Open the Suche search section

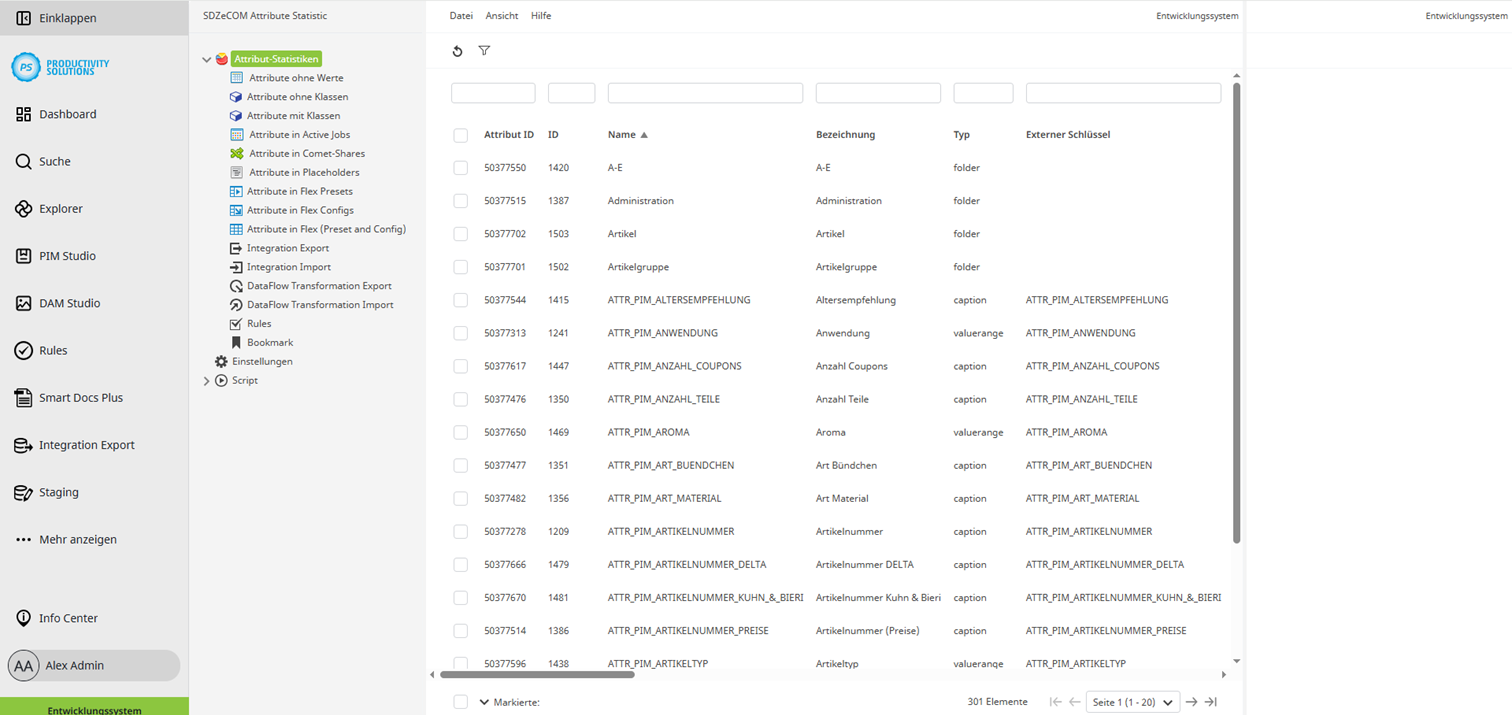[56, 161]
